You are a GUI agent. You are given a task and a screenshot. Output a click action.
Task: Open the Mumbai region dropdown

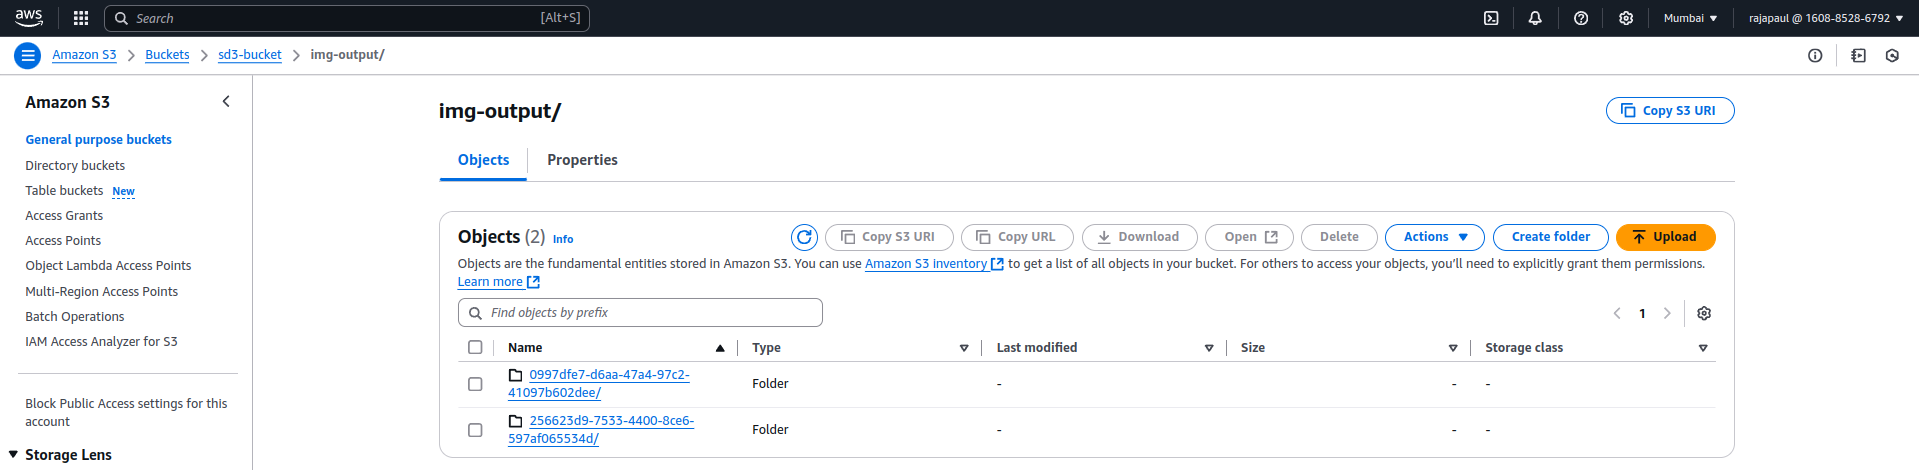point(1690,18)
